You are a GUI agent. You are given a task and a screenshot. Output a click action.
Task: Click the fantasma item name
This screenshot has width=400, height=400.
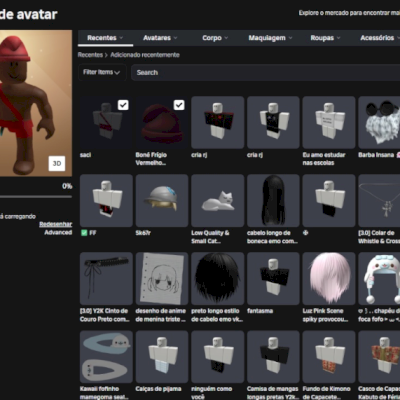pyautogui.click(x=260, y=311)
